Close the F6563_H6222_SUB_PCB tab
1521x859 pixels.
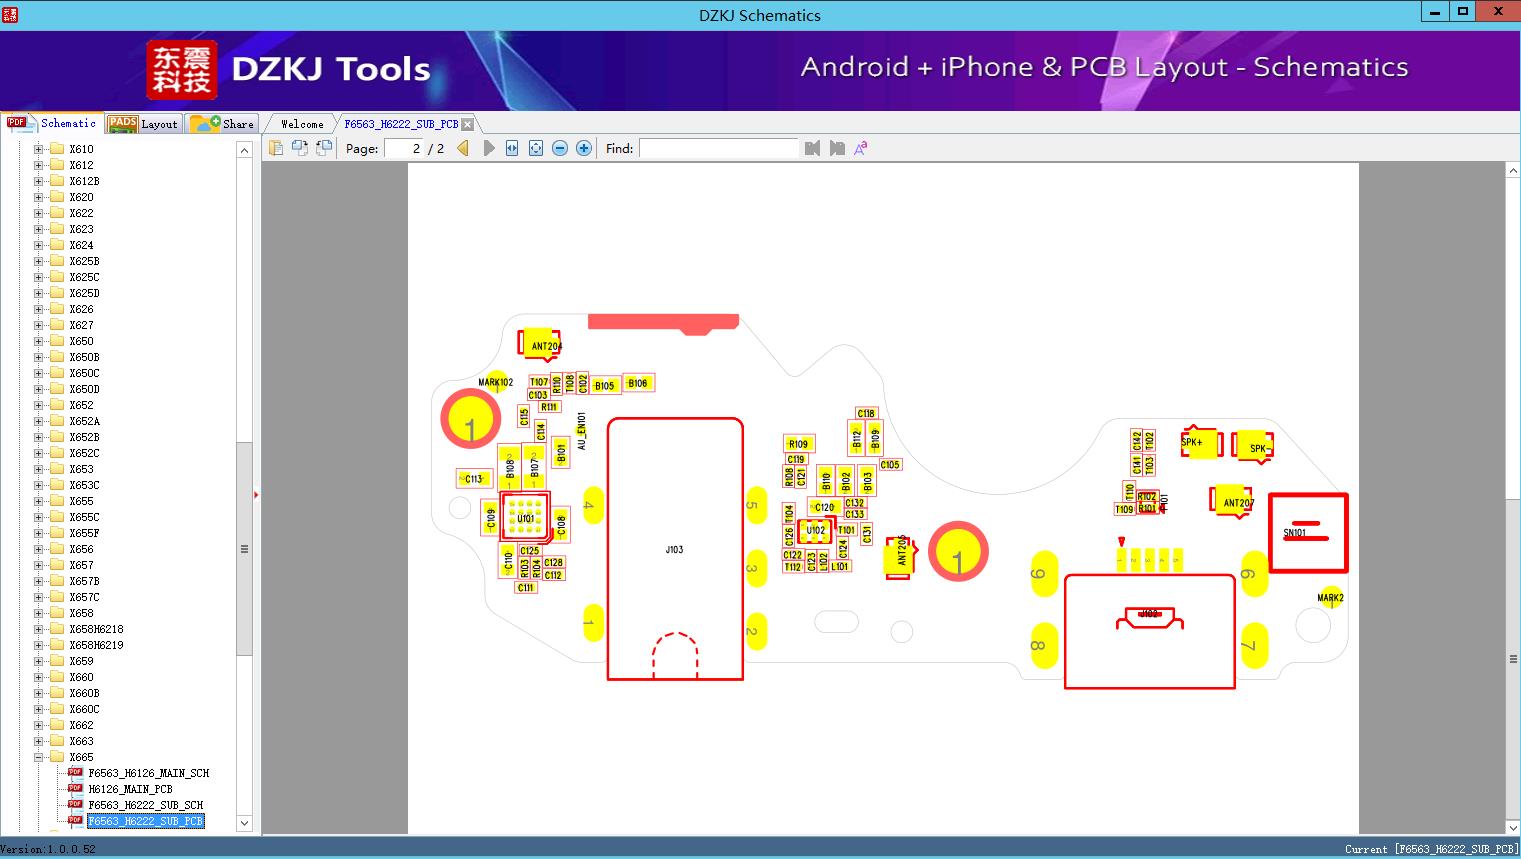click(x=467, y=124)
